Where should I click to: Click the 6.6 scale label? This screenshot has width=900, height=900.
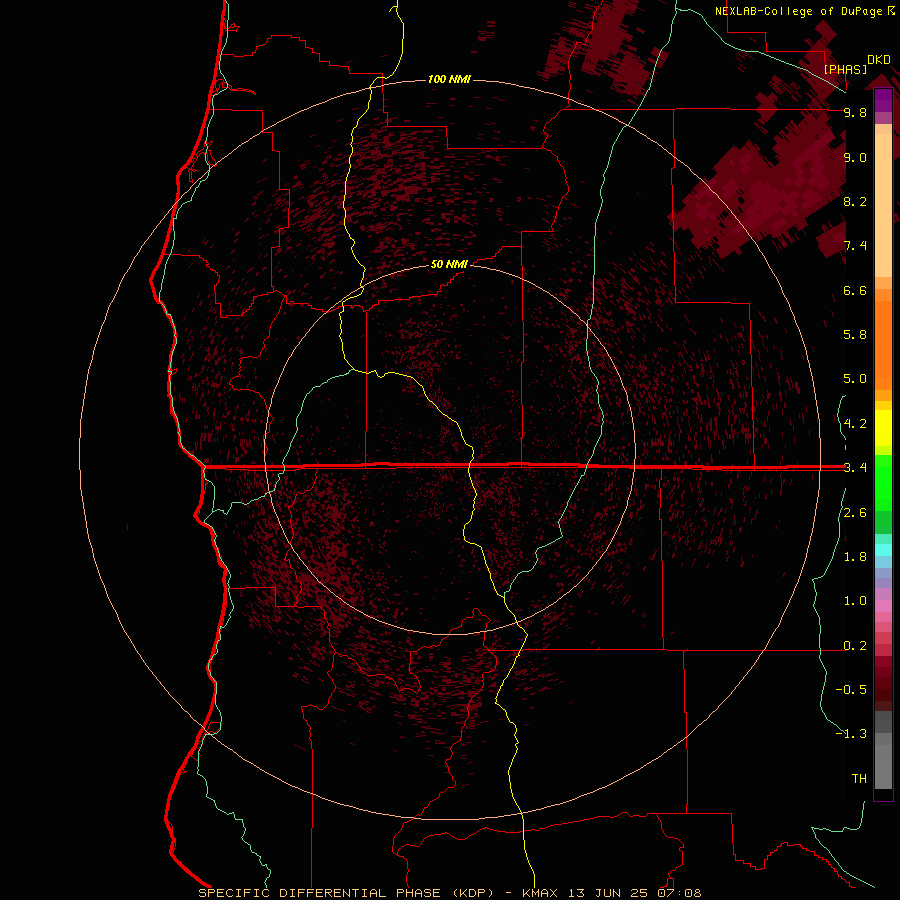pos(855,290)
